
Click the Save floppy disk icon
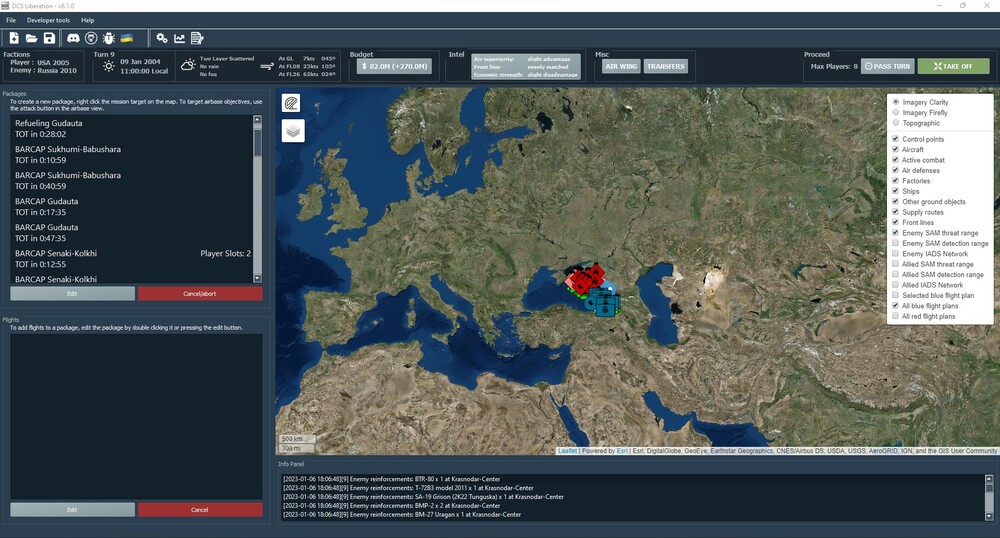(x=49, y=38)
